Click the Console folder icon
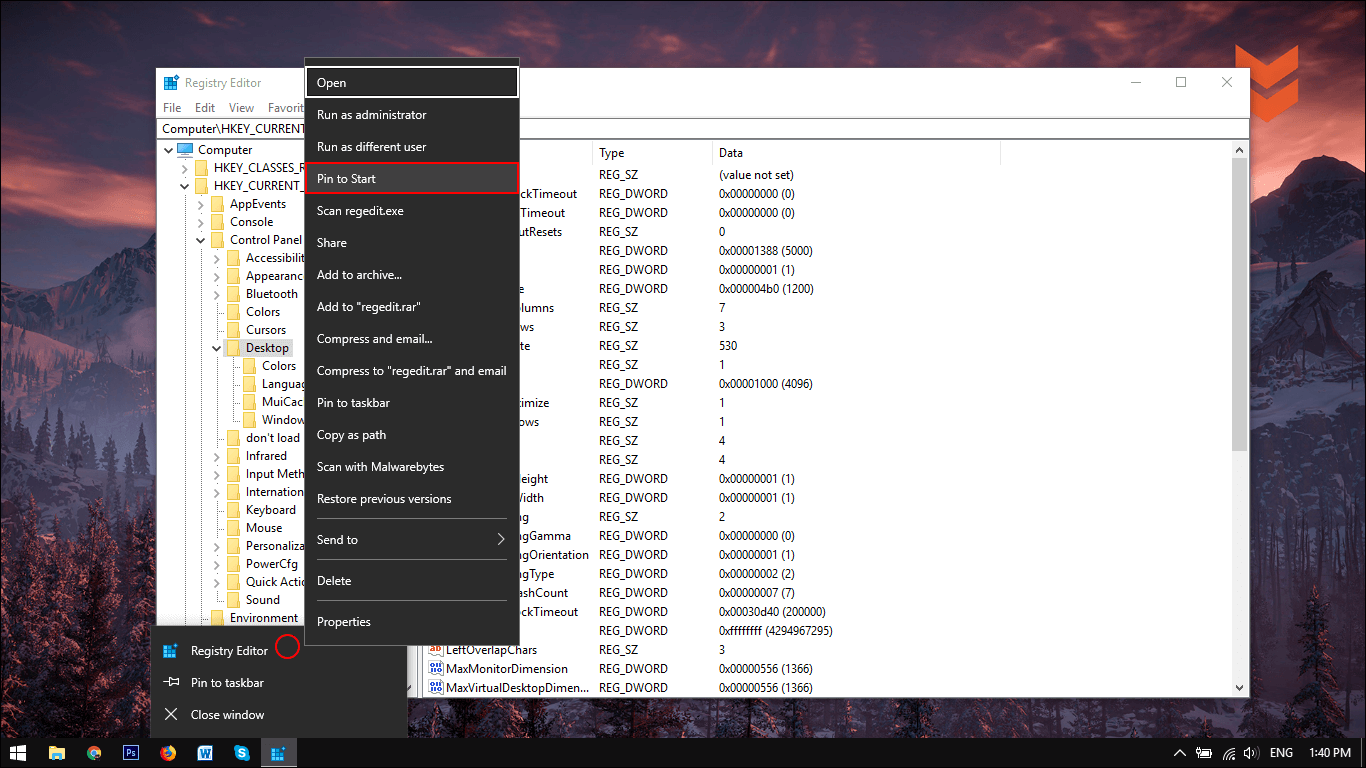The width and height of the screenshot is (1366, 768). 217,221
